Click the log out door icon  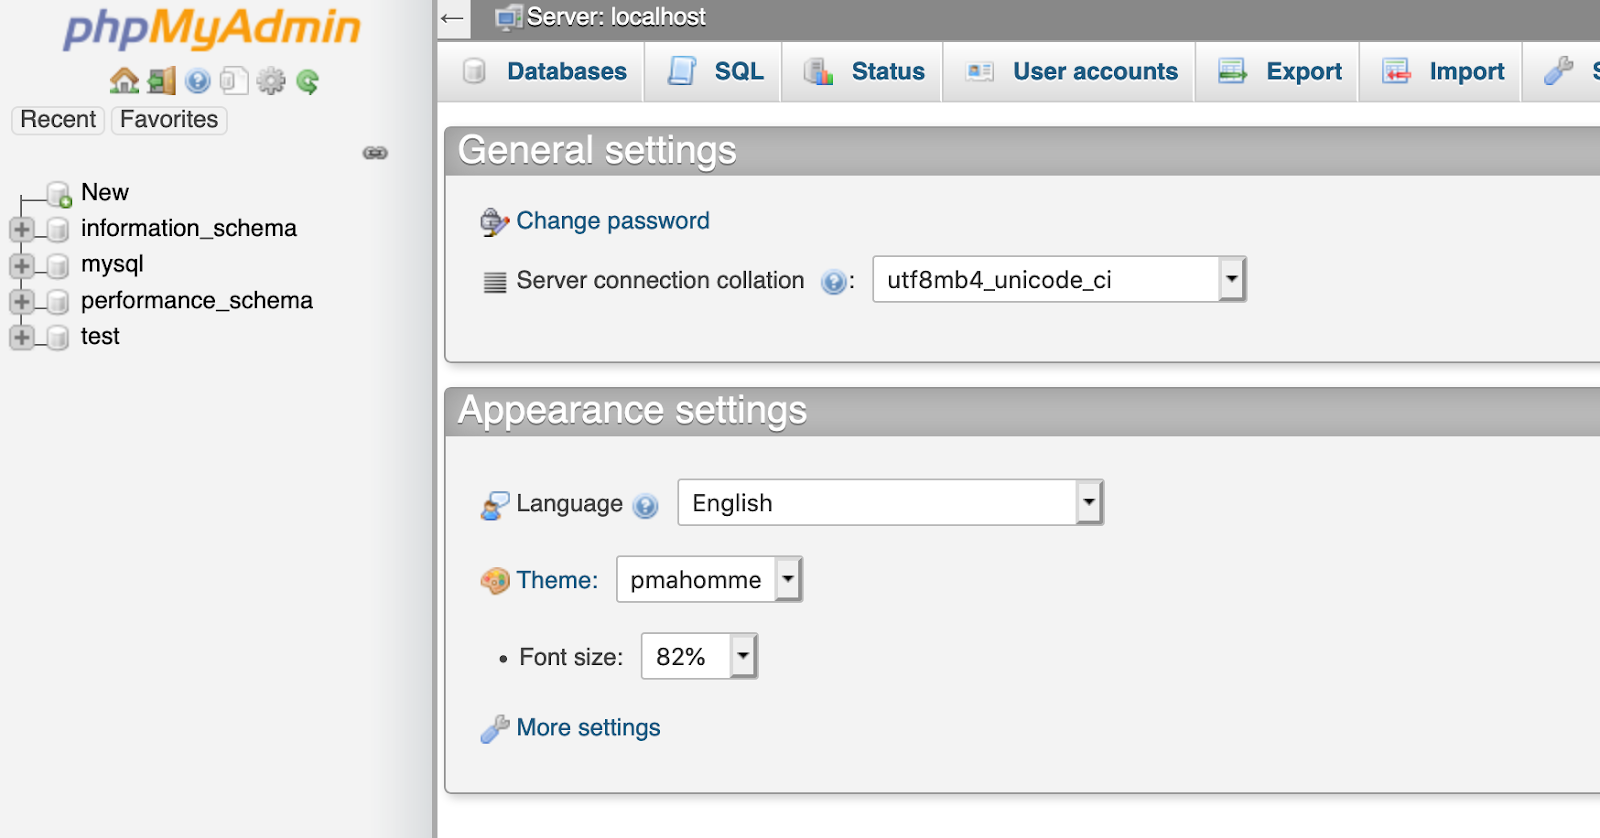[x=161, y=81]
